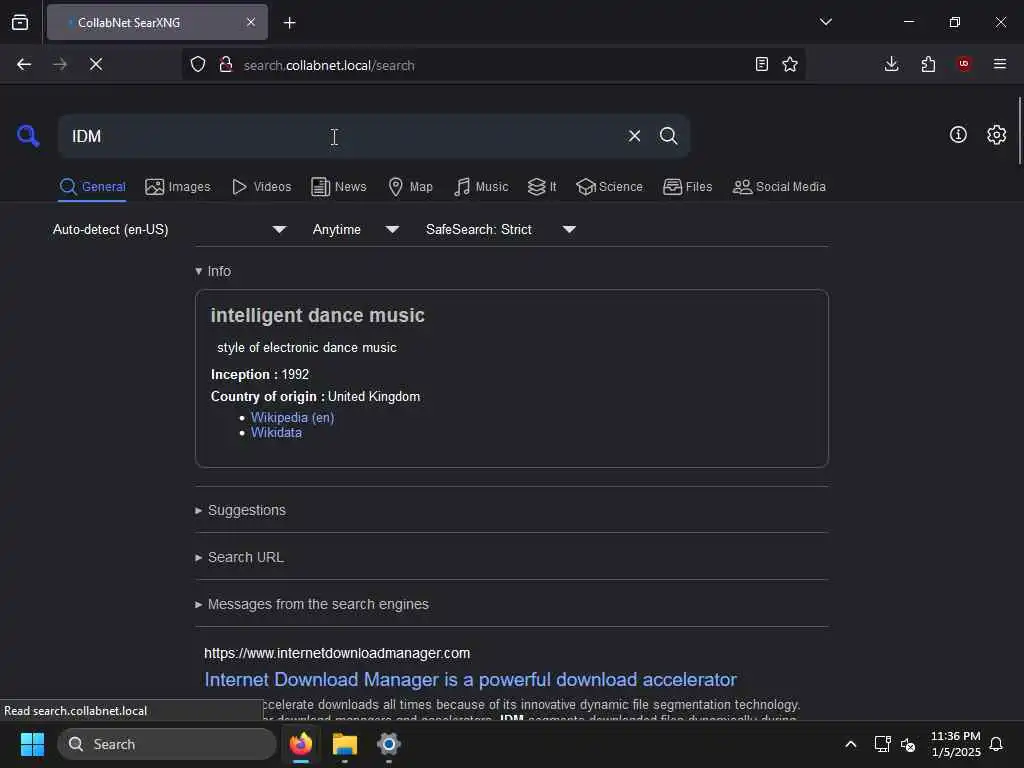The height and width of the screenshot is (768, 1024).
Task: Select the General category tab
Action: (92, 187)
